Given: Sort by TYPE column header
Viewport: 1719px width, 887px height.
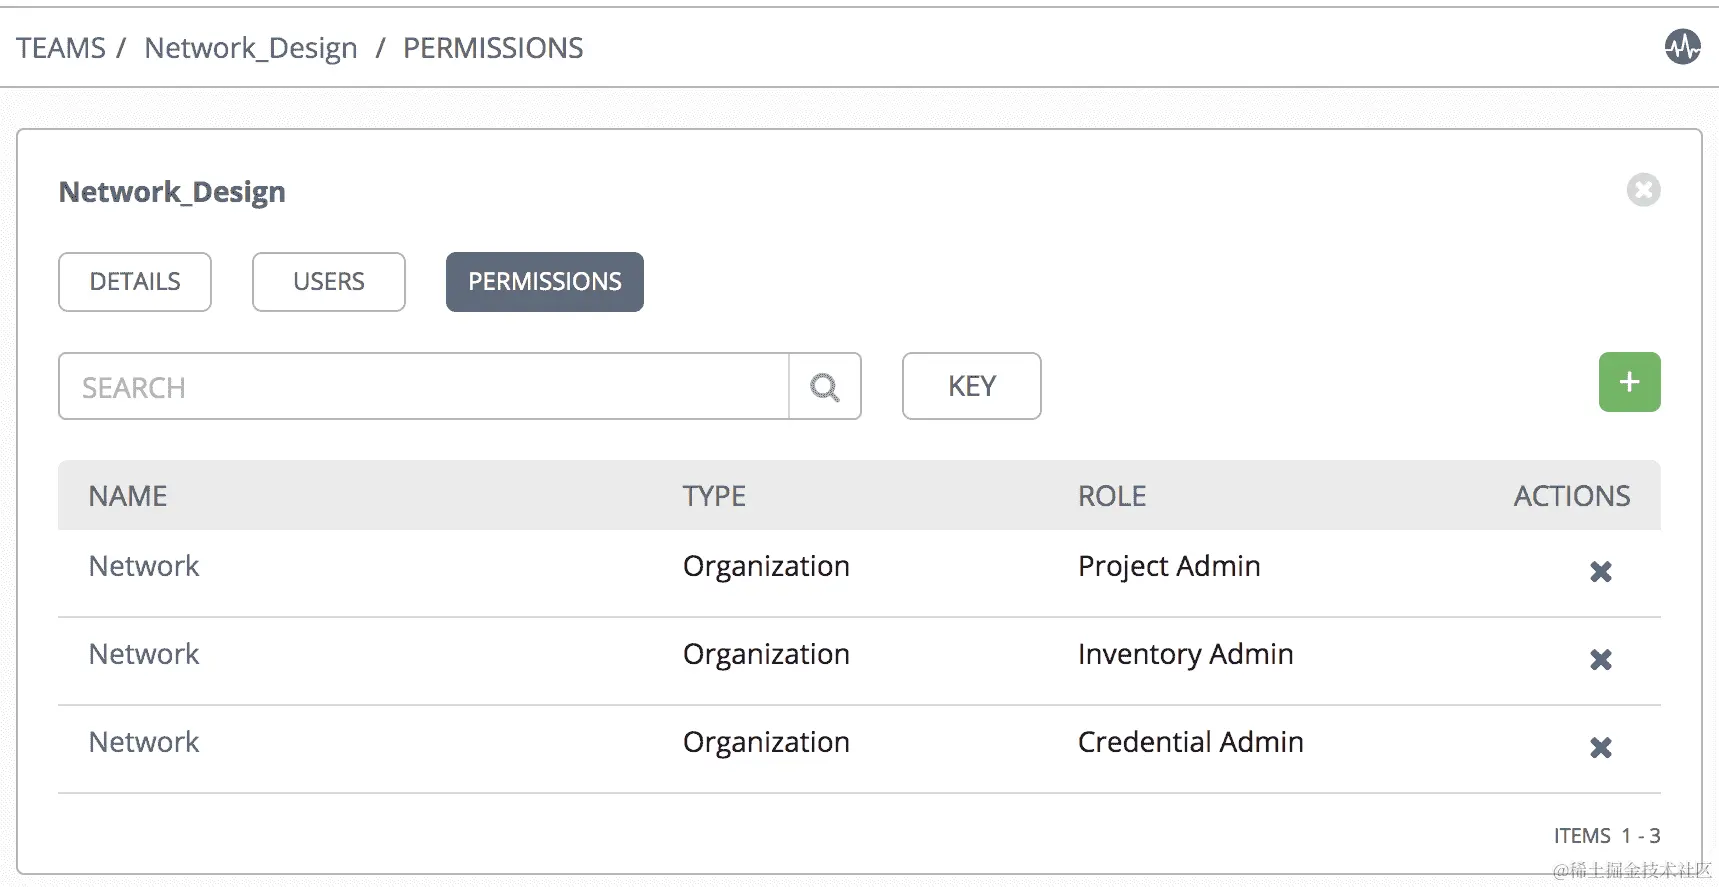Looking at the screenshot, I should coord(714,496).
